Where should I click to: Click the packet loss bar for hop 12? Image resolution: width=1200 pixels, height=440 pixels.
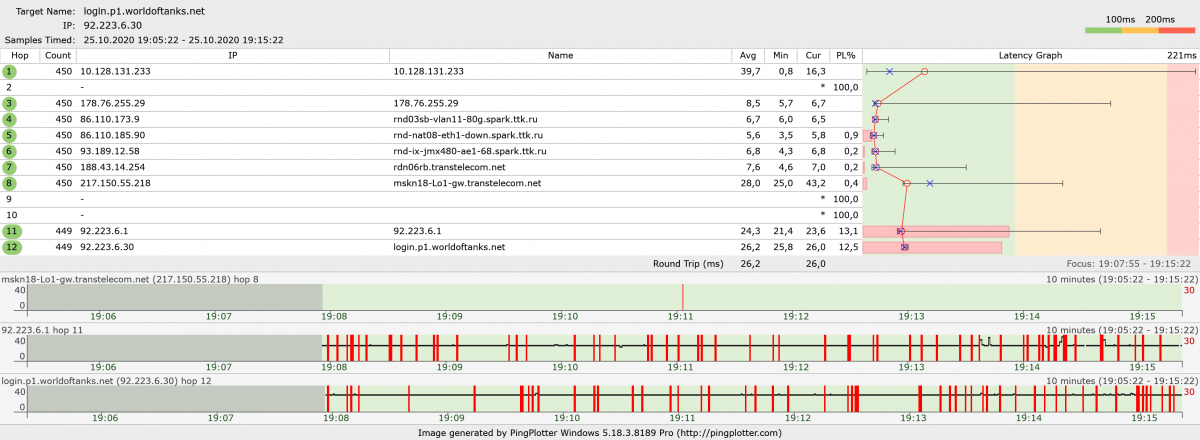932,247
